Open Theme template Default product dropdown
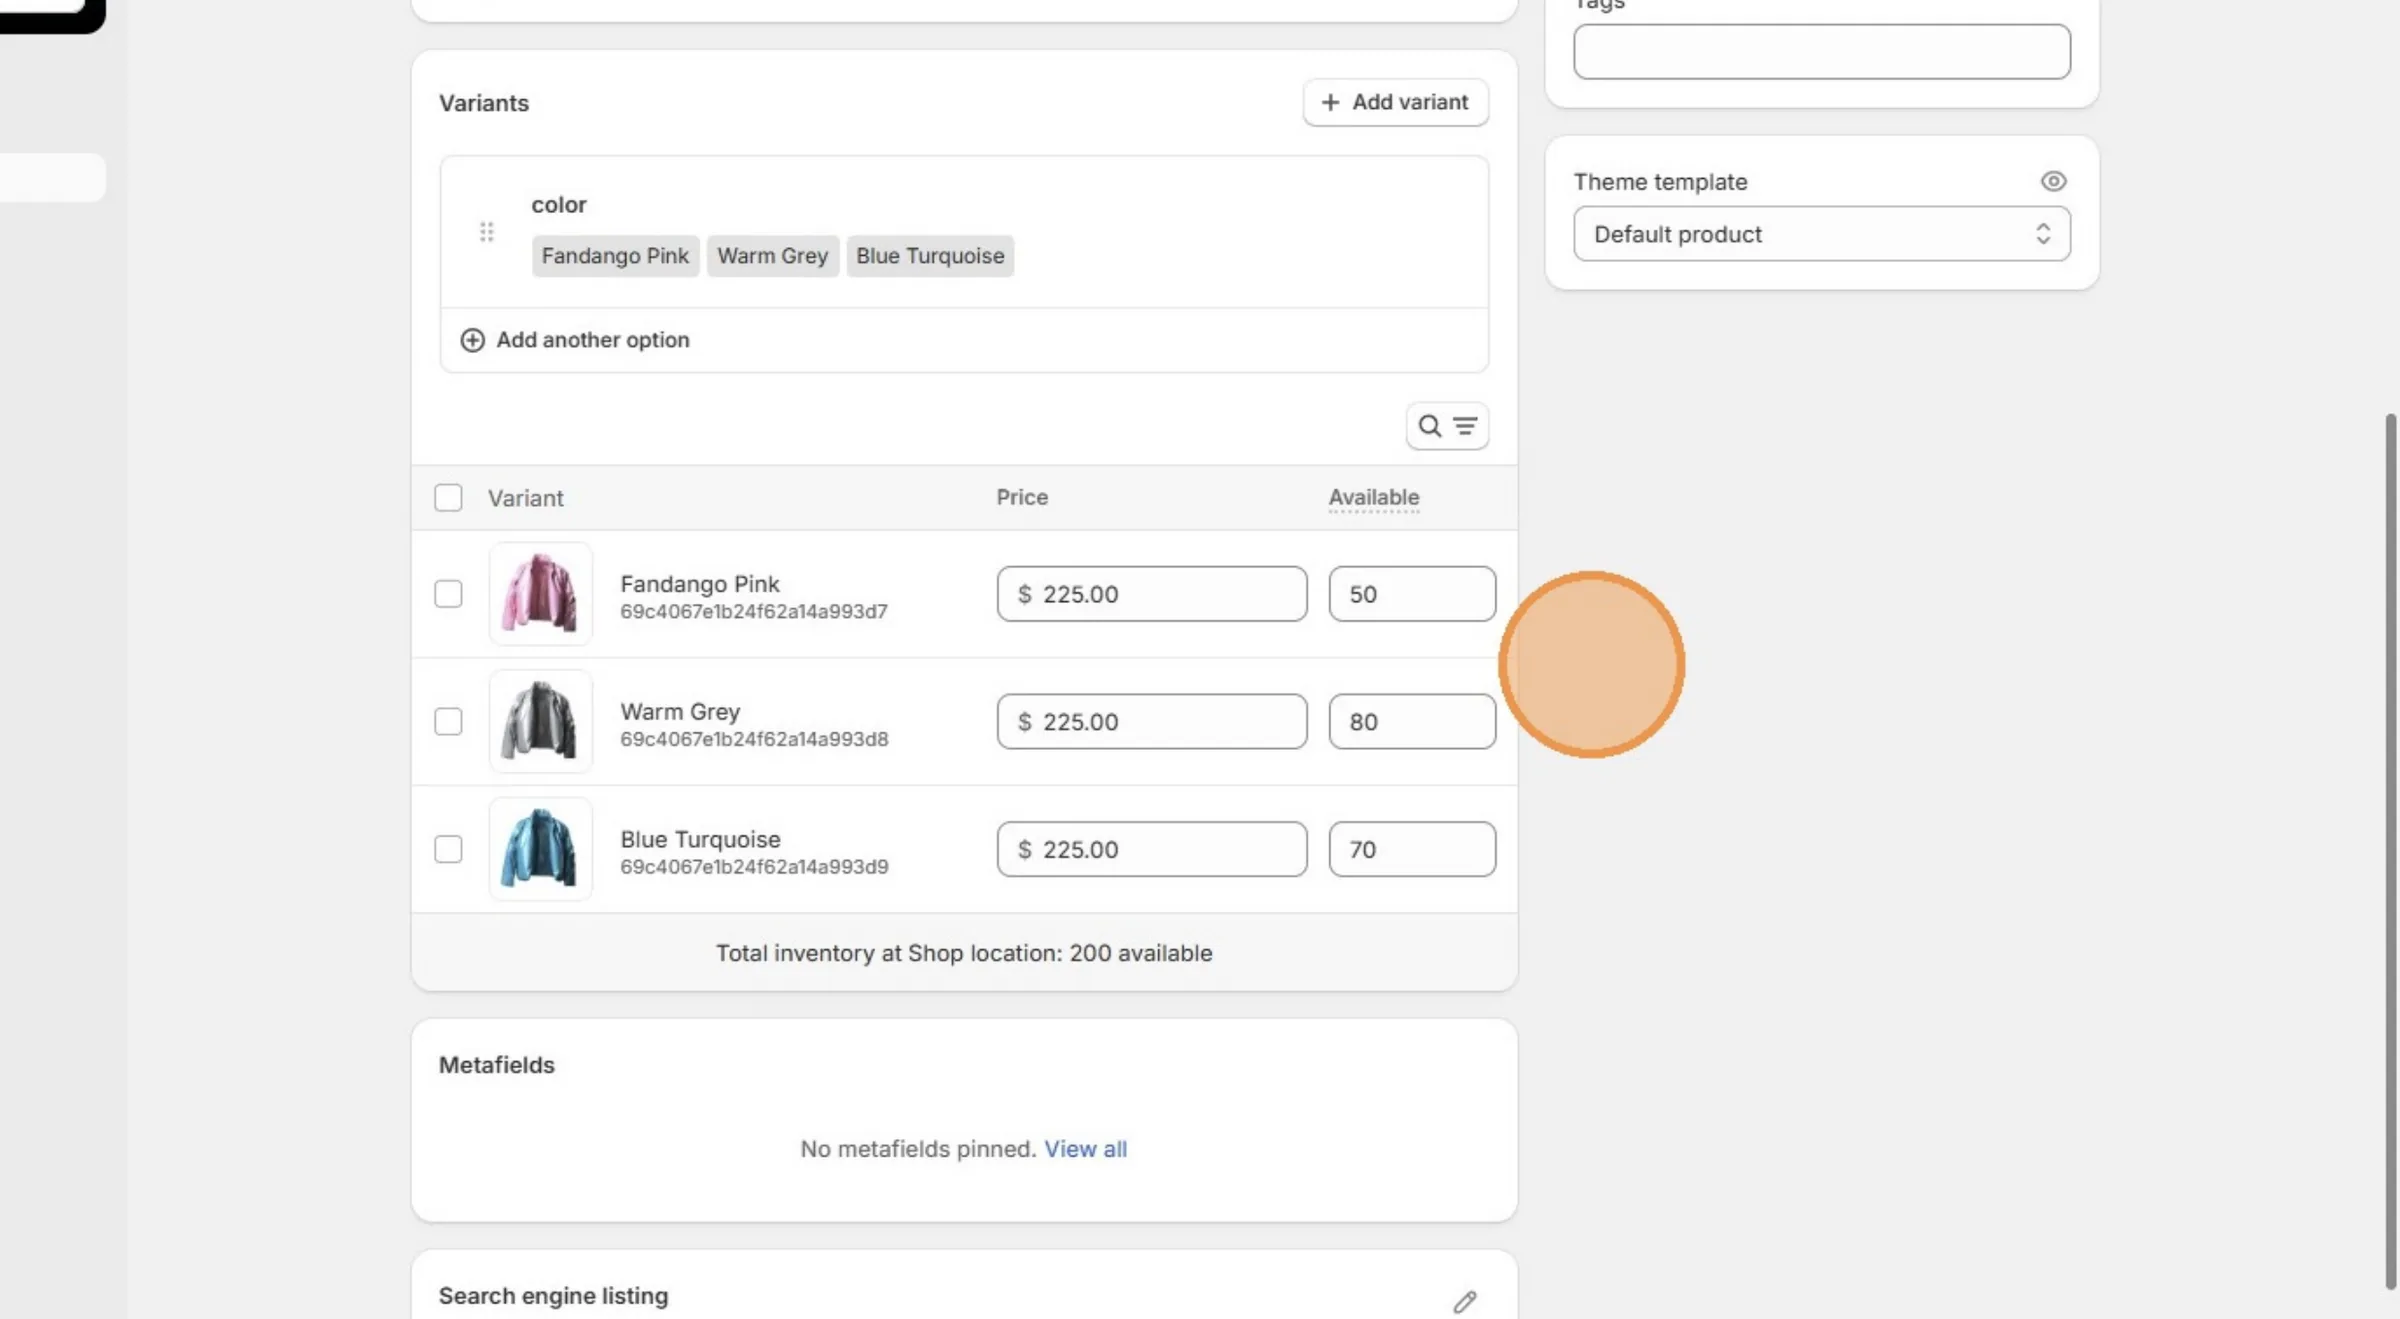 point(1821,234)
